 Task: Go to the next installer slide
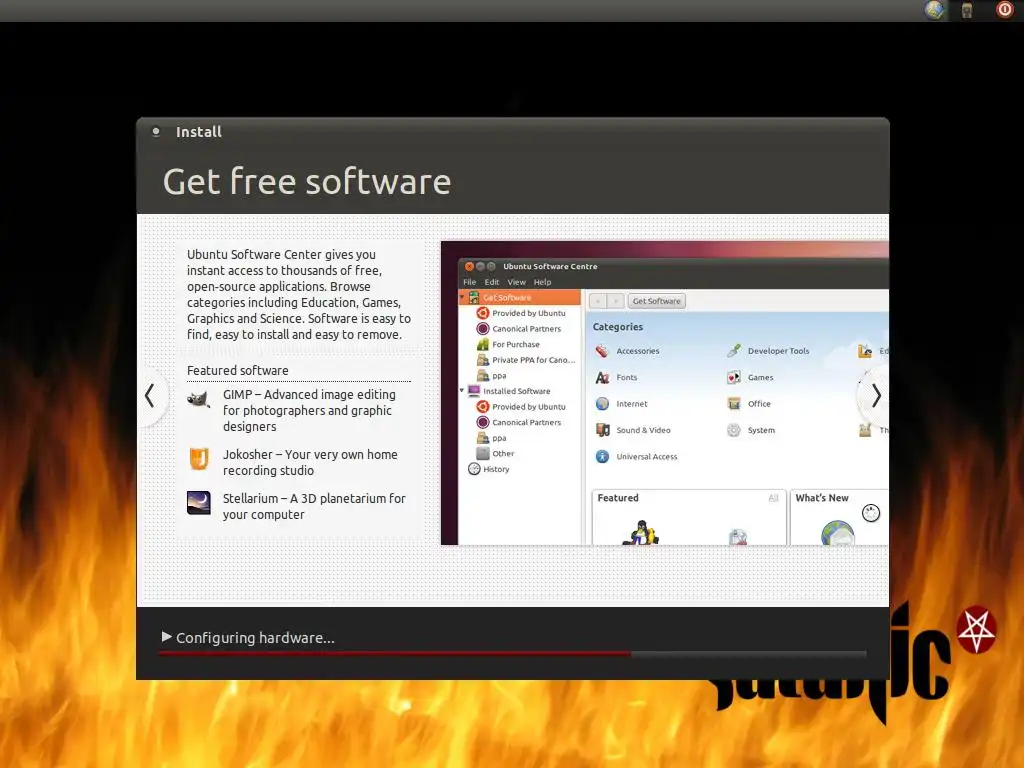tap(876, 396)
